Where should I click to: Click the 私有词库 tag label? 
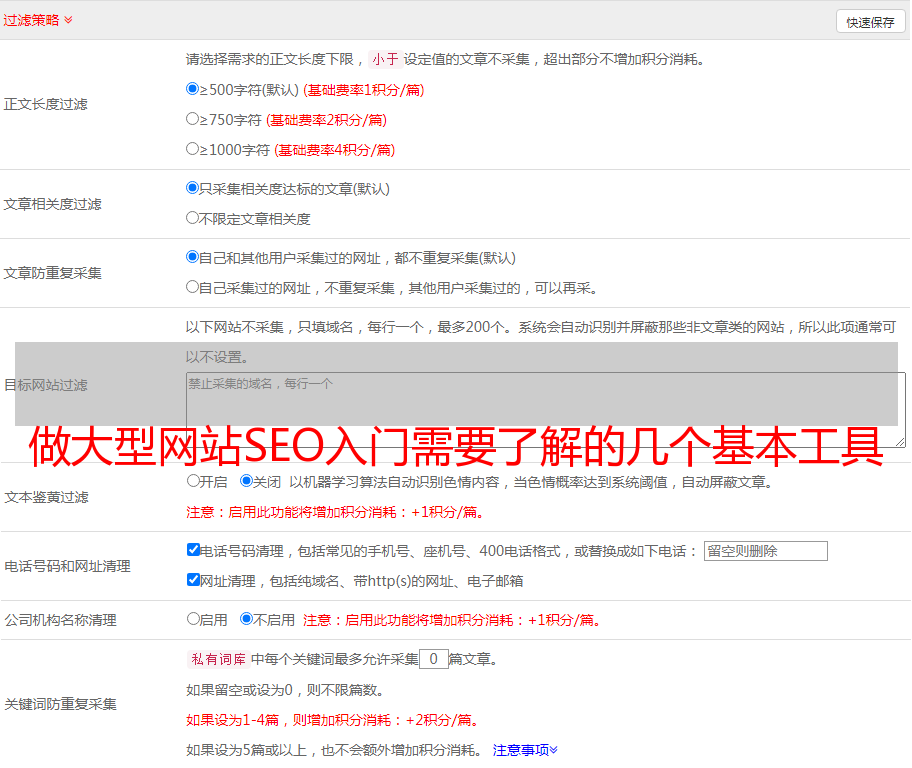(x=216, y=659)
